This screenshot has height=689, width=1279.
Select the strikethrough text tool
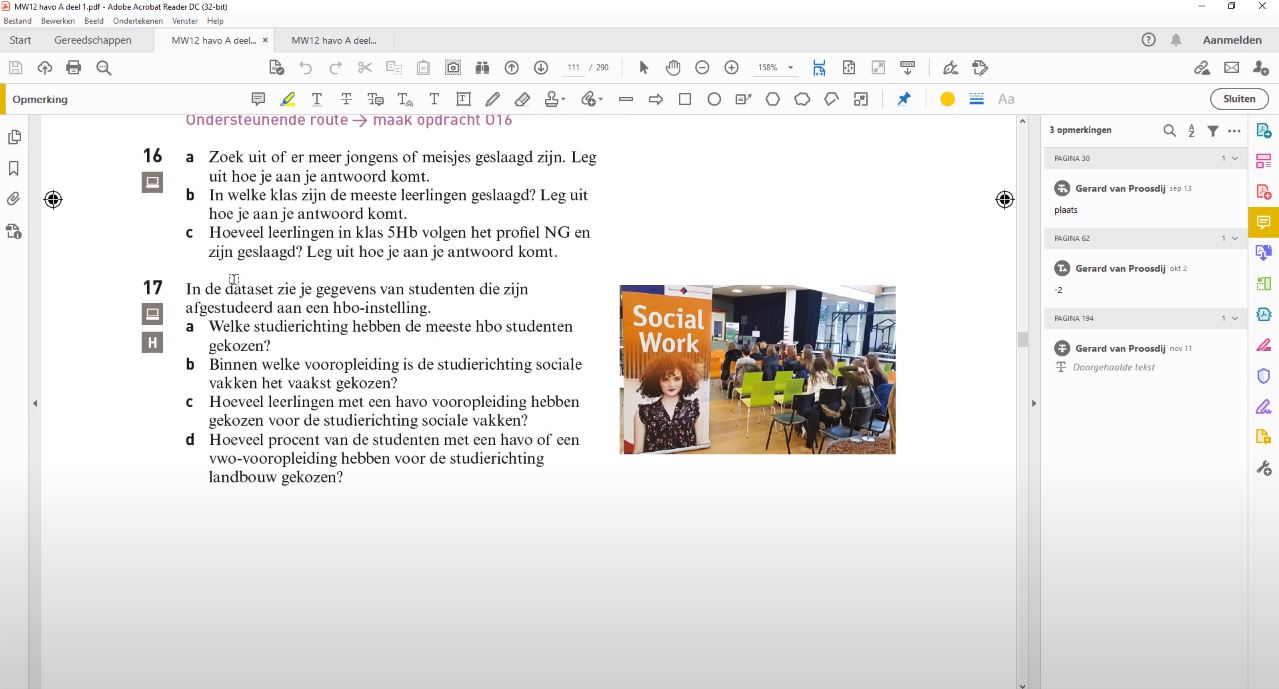click(346, 99)
